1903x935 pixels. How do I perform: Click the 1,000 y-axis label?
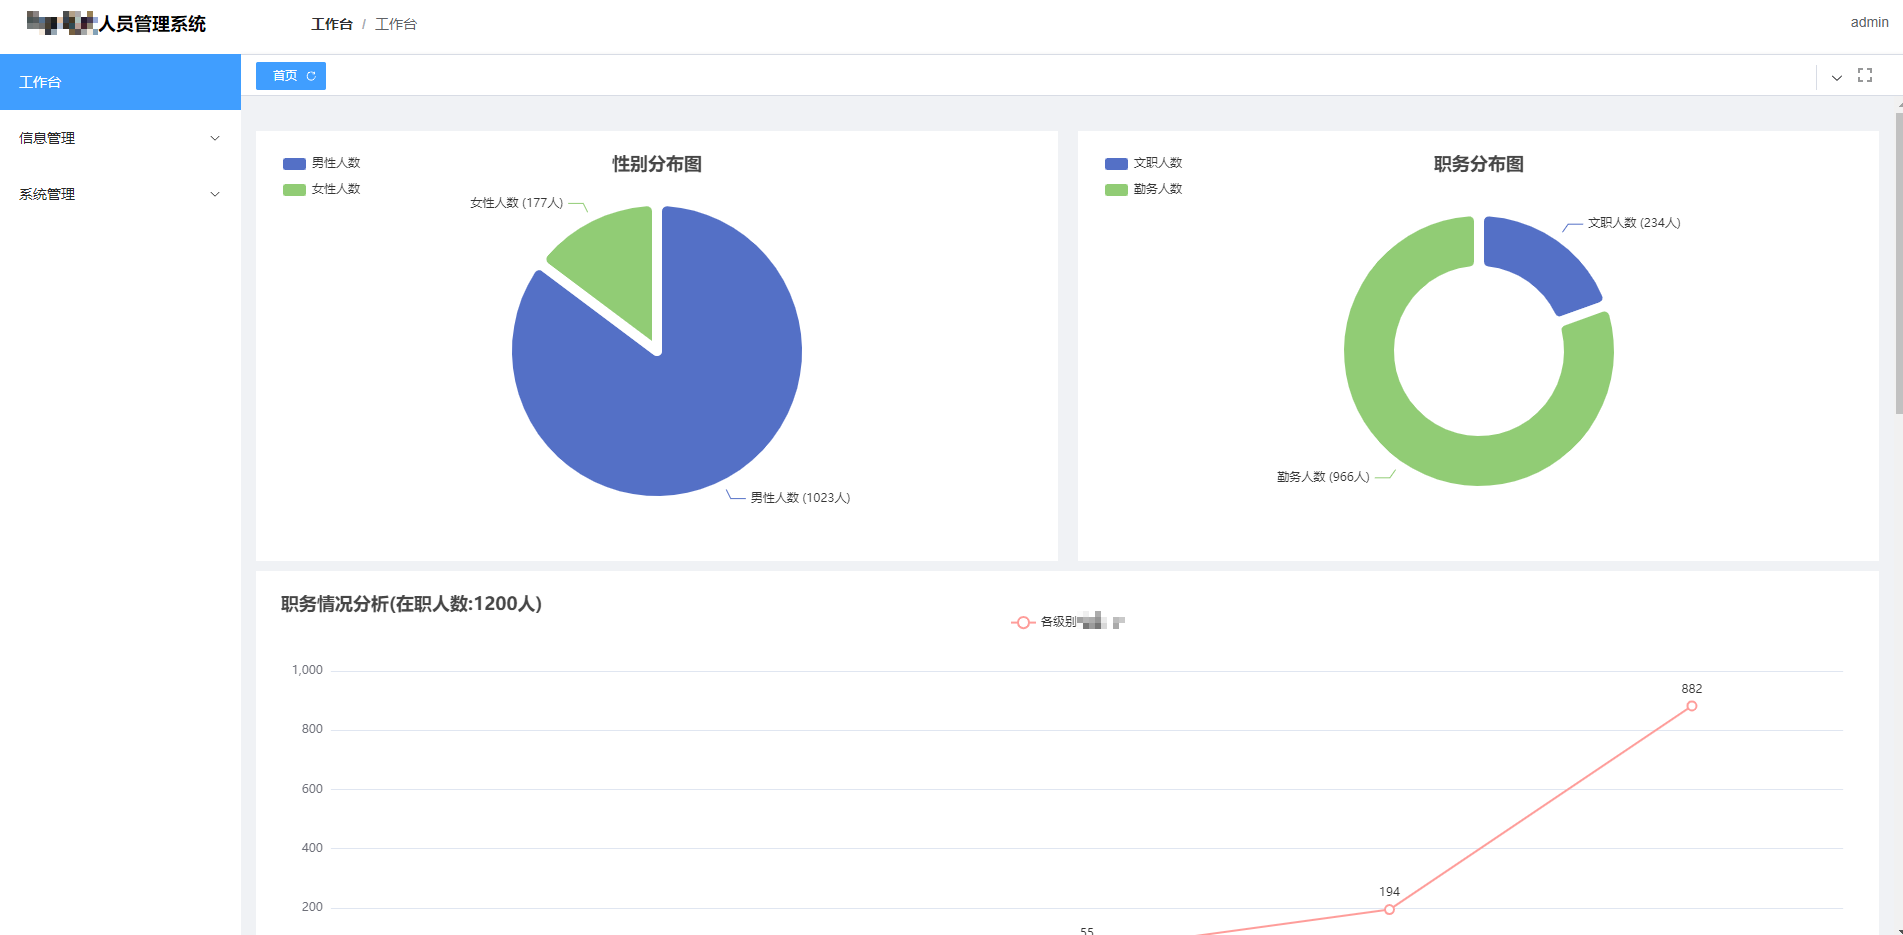point(307,670)
